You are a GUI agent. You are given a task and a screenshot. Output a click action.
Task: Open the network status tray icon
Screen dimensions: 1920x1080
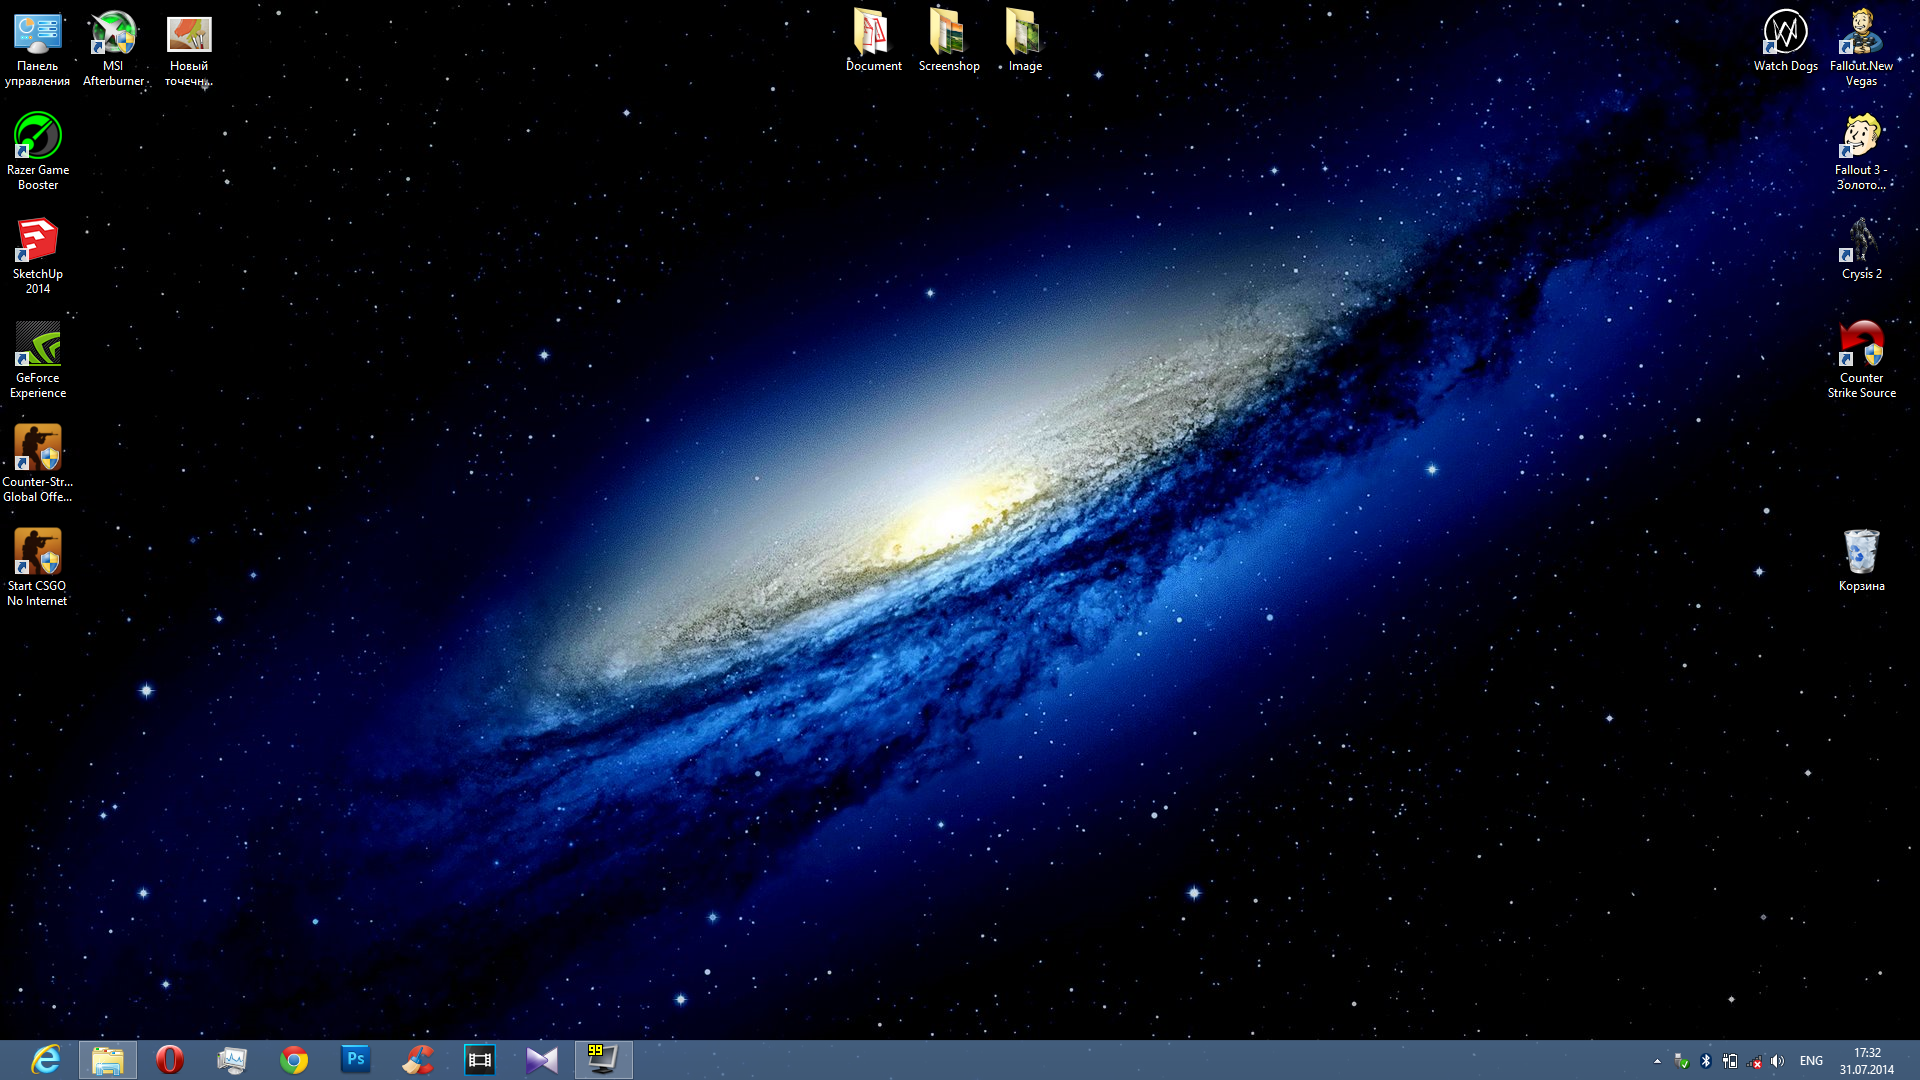(1754, 1061)
